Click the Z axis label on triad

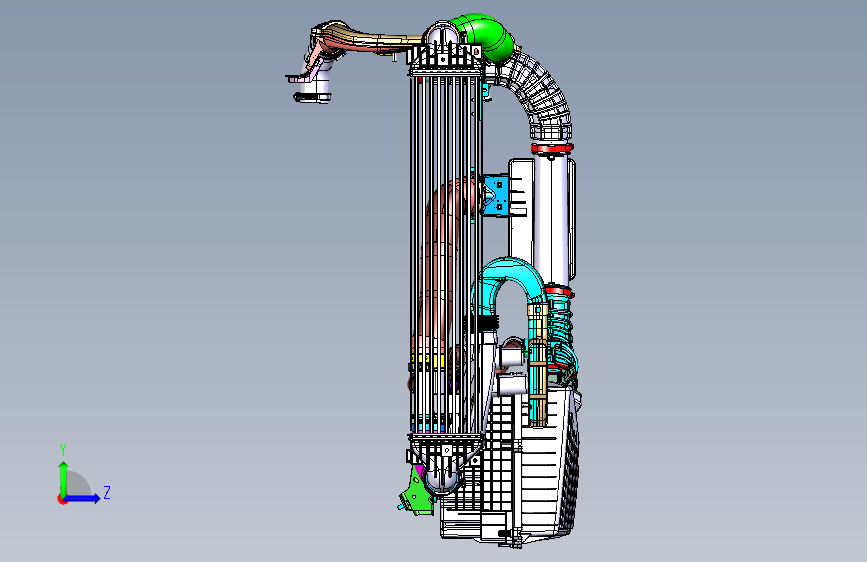[107, 492]
